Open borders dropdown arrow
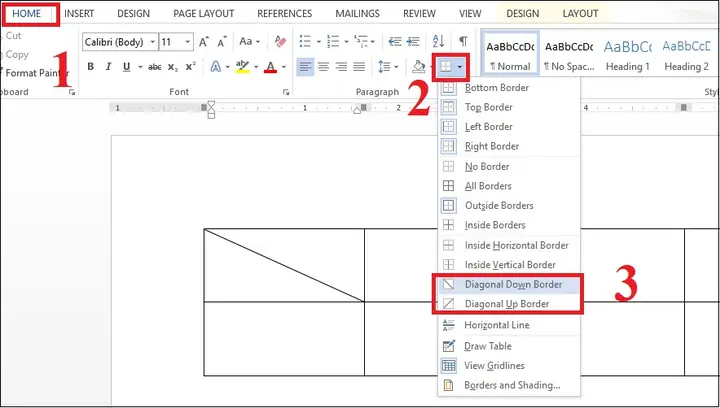The width and height of the screenshot is (720, 408). 460,68
